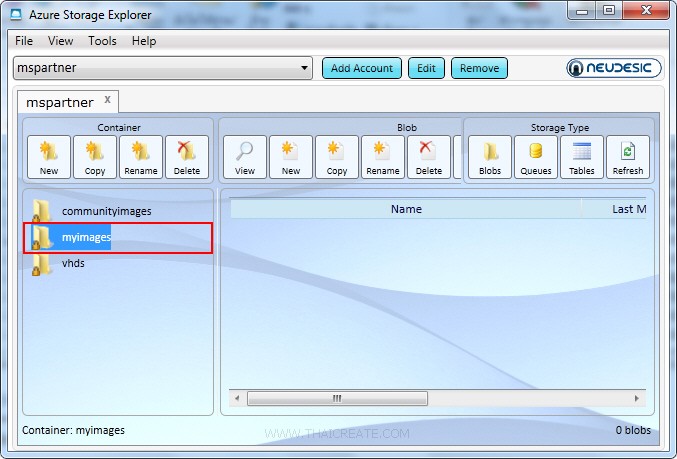Switch storage type to Blobs
677x459 pixels.
click(490, 157)
